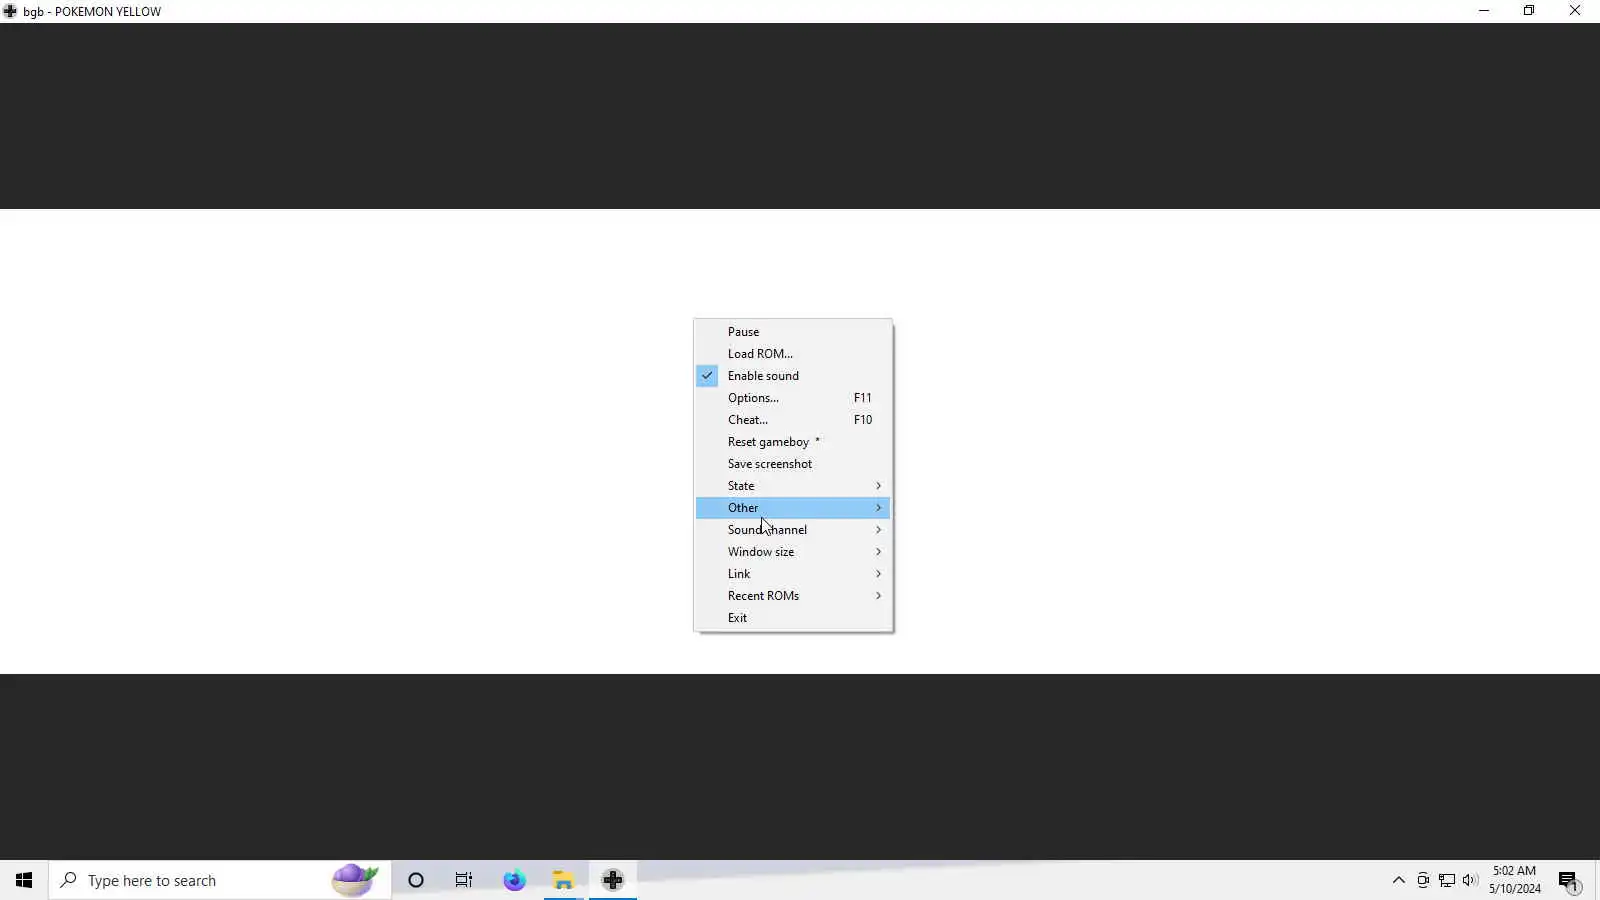Choose Save screenshot from the menu
This screenshot has width=1600, height=900.
pyautogui.click(x=792, y=464)
